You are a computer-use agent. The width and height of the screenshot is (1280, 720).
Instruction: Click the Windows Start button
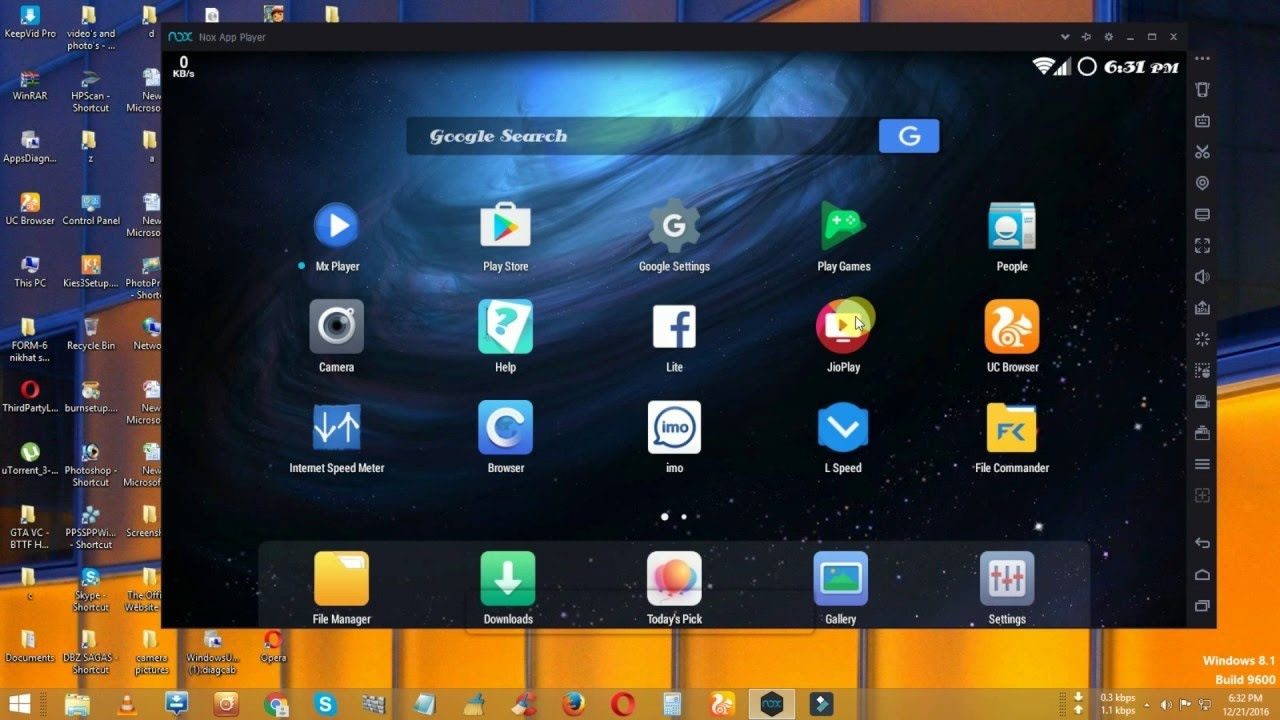pyautogui.click(x=18, y=704)
